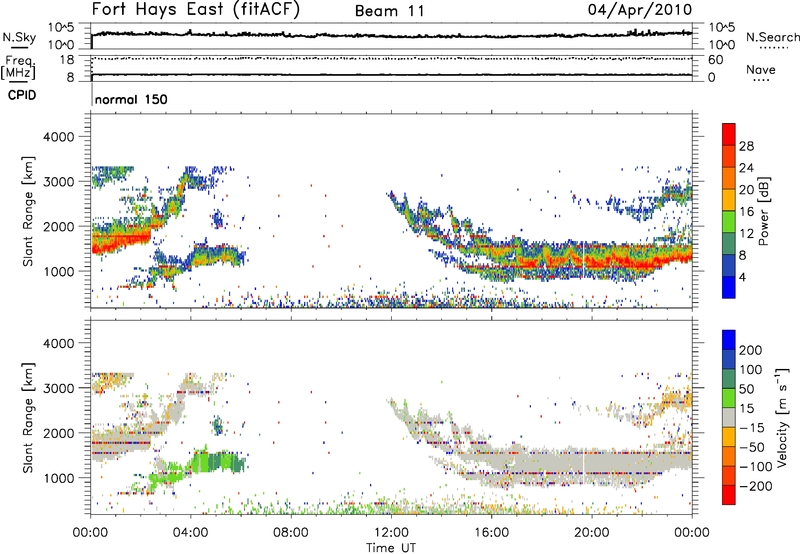The width and height of the screenshot is (800, 554).
Task: Click the '4000' tick on the power panel
Action: (58, 137)
